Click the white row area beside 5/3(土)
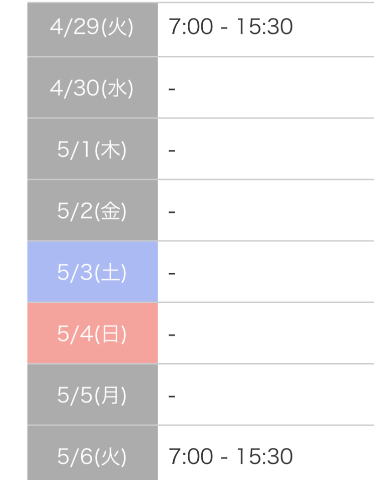 click(x=266, y=272)
